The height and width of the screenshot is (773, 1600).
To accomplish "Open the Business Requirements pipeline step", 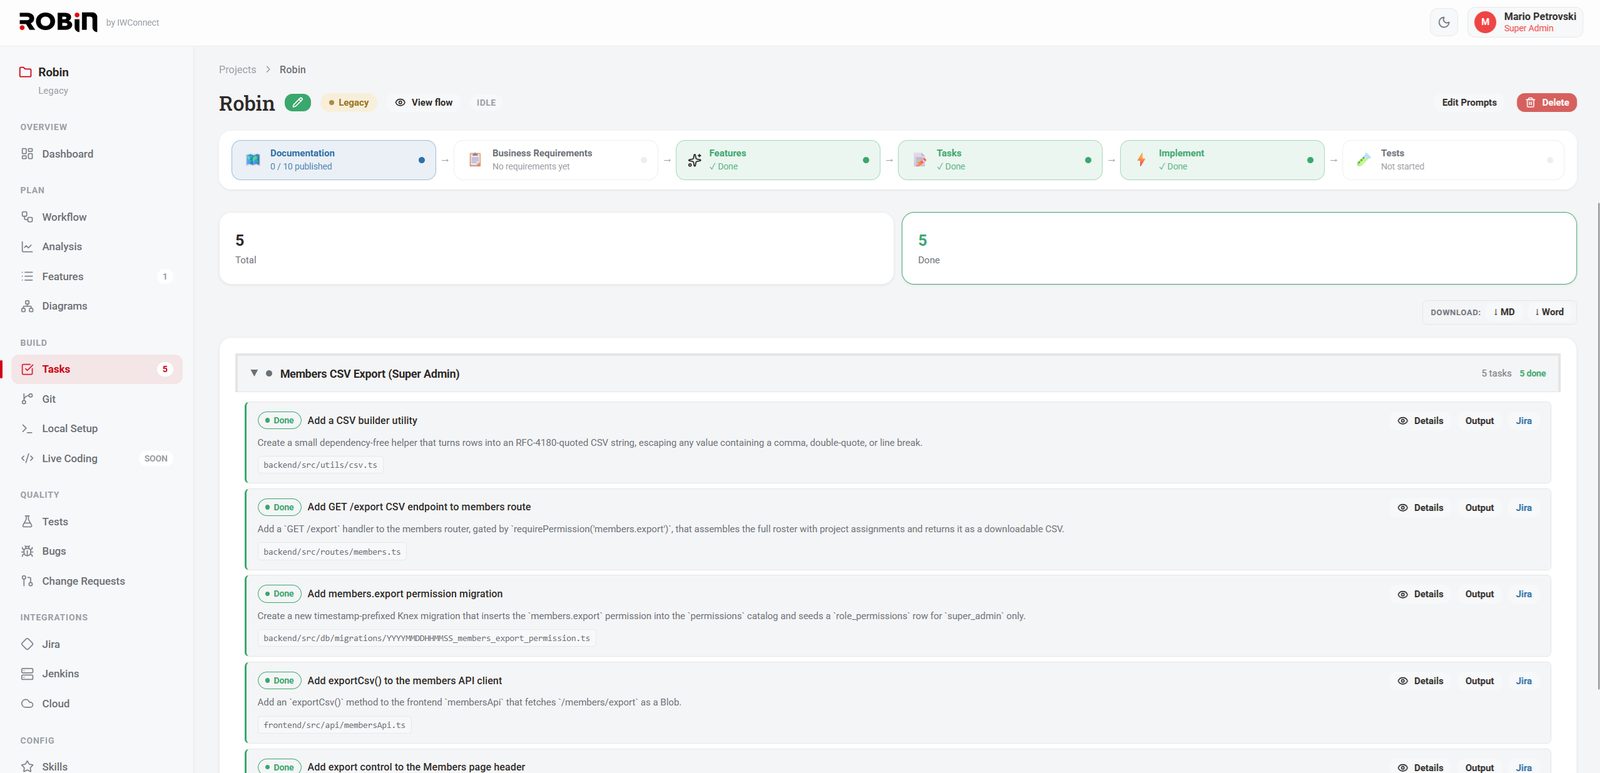I will [556, 160].
